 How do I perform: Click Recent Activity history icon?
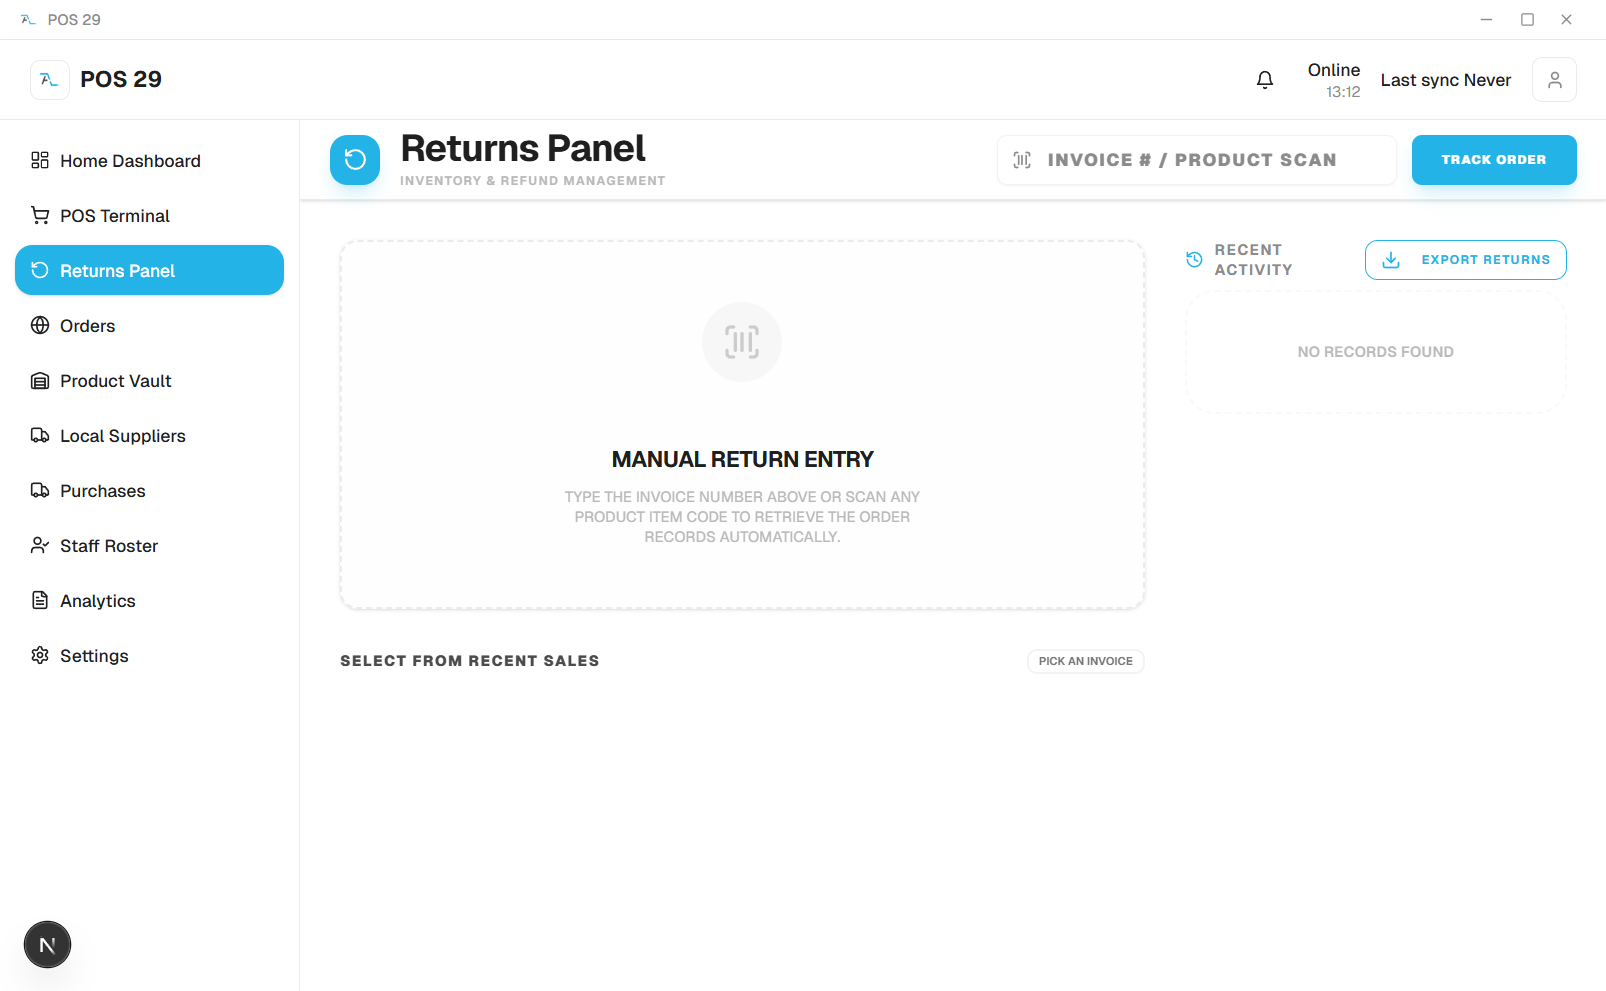pyautogui.click(x=1194, y=260)
